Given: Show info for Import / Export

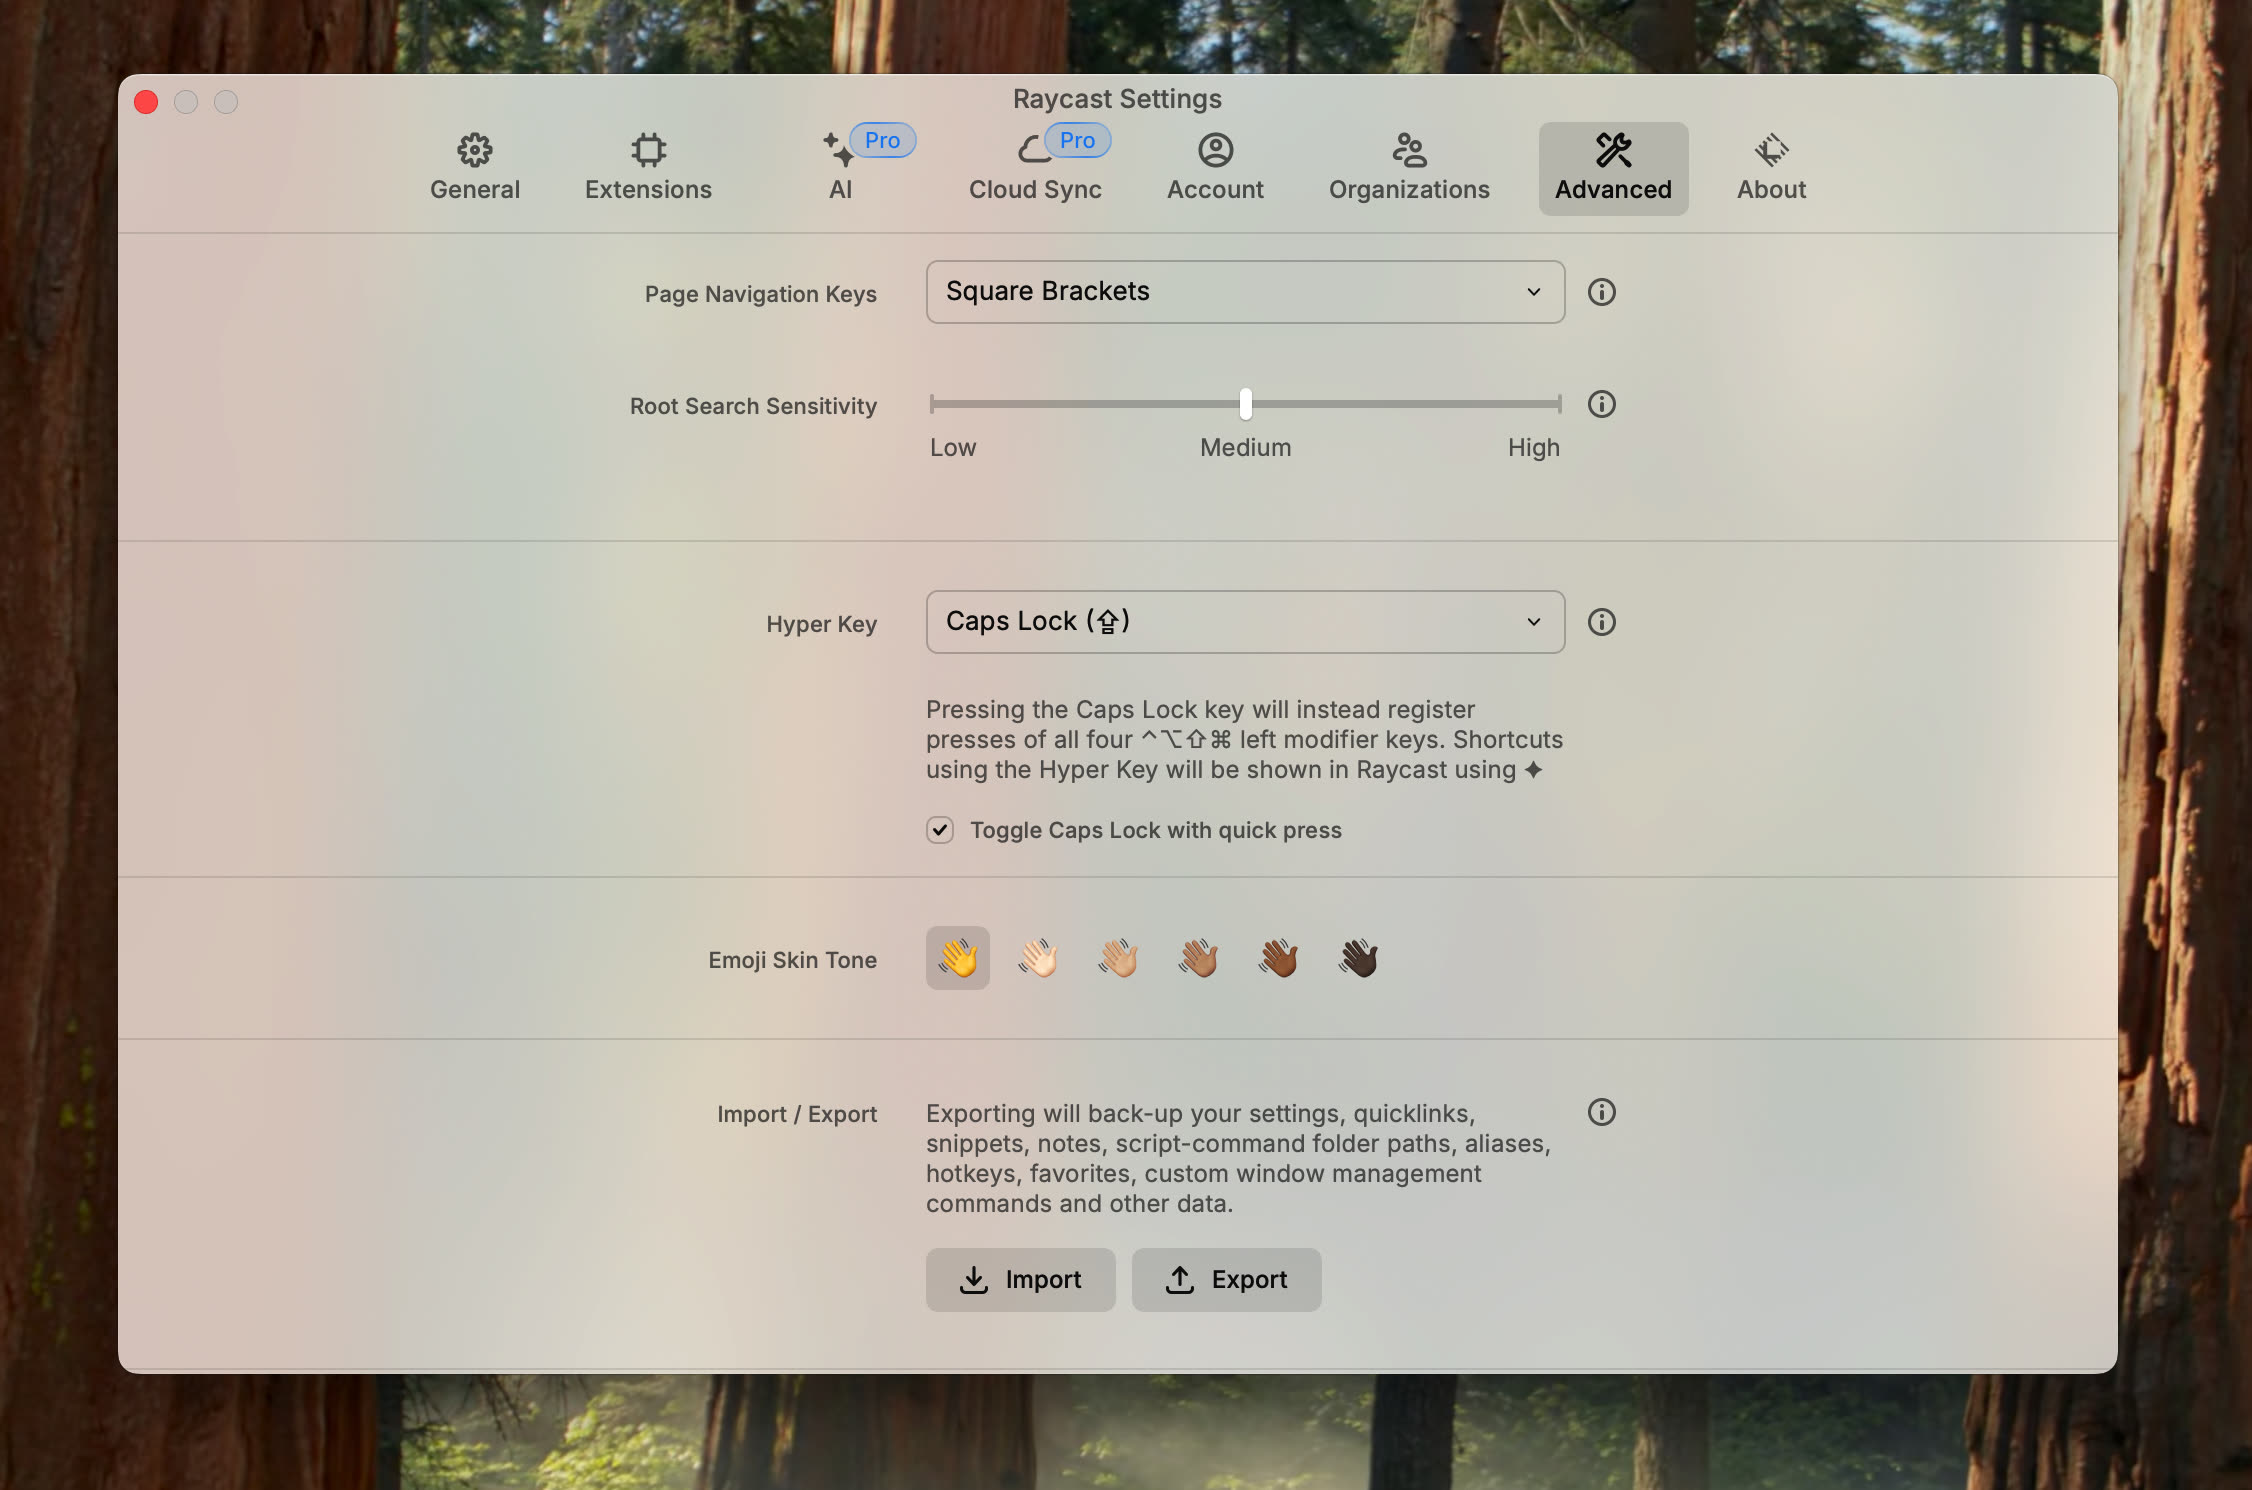Looking at the screenshot, I should pos(1602,1112).
